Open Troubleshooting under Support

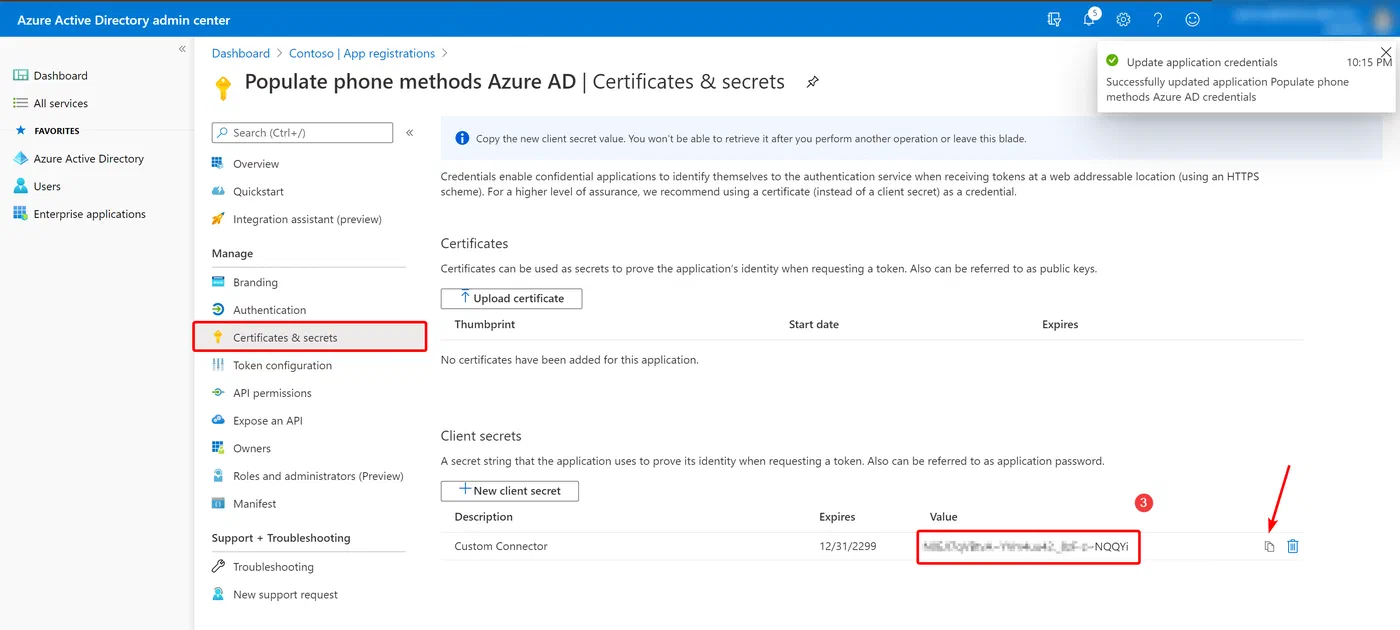[x=273, y=567]
